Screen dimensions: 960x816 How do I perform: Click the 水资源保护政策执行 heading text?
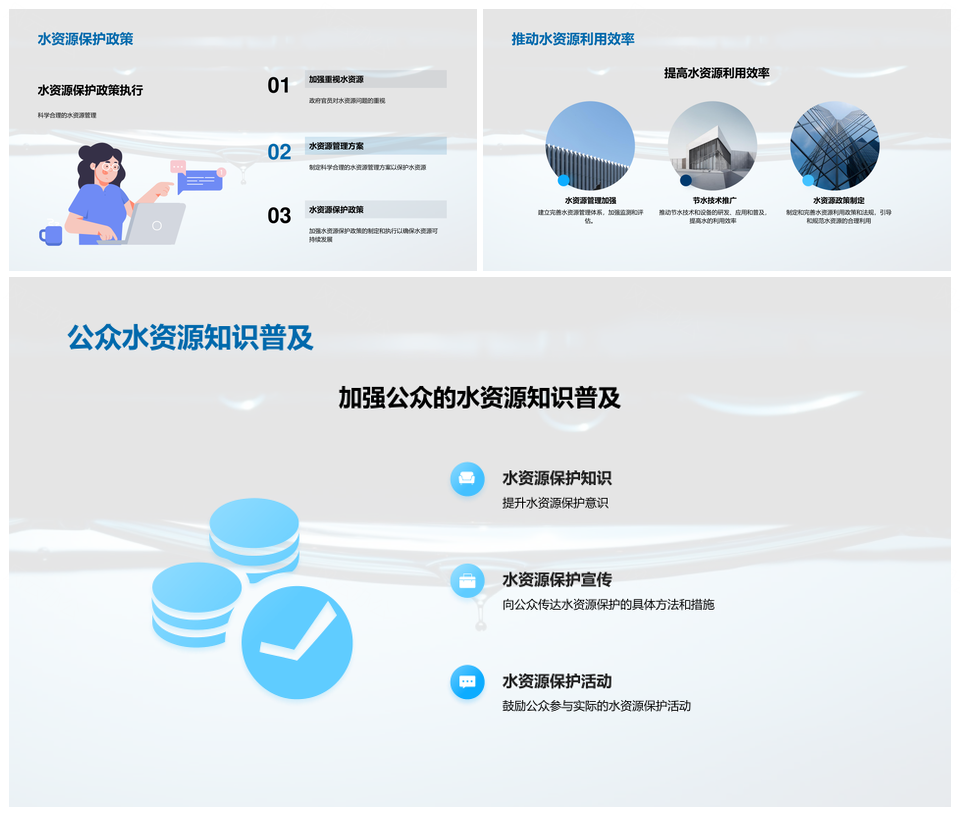pos(90,90)
